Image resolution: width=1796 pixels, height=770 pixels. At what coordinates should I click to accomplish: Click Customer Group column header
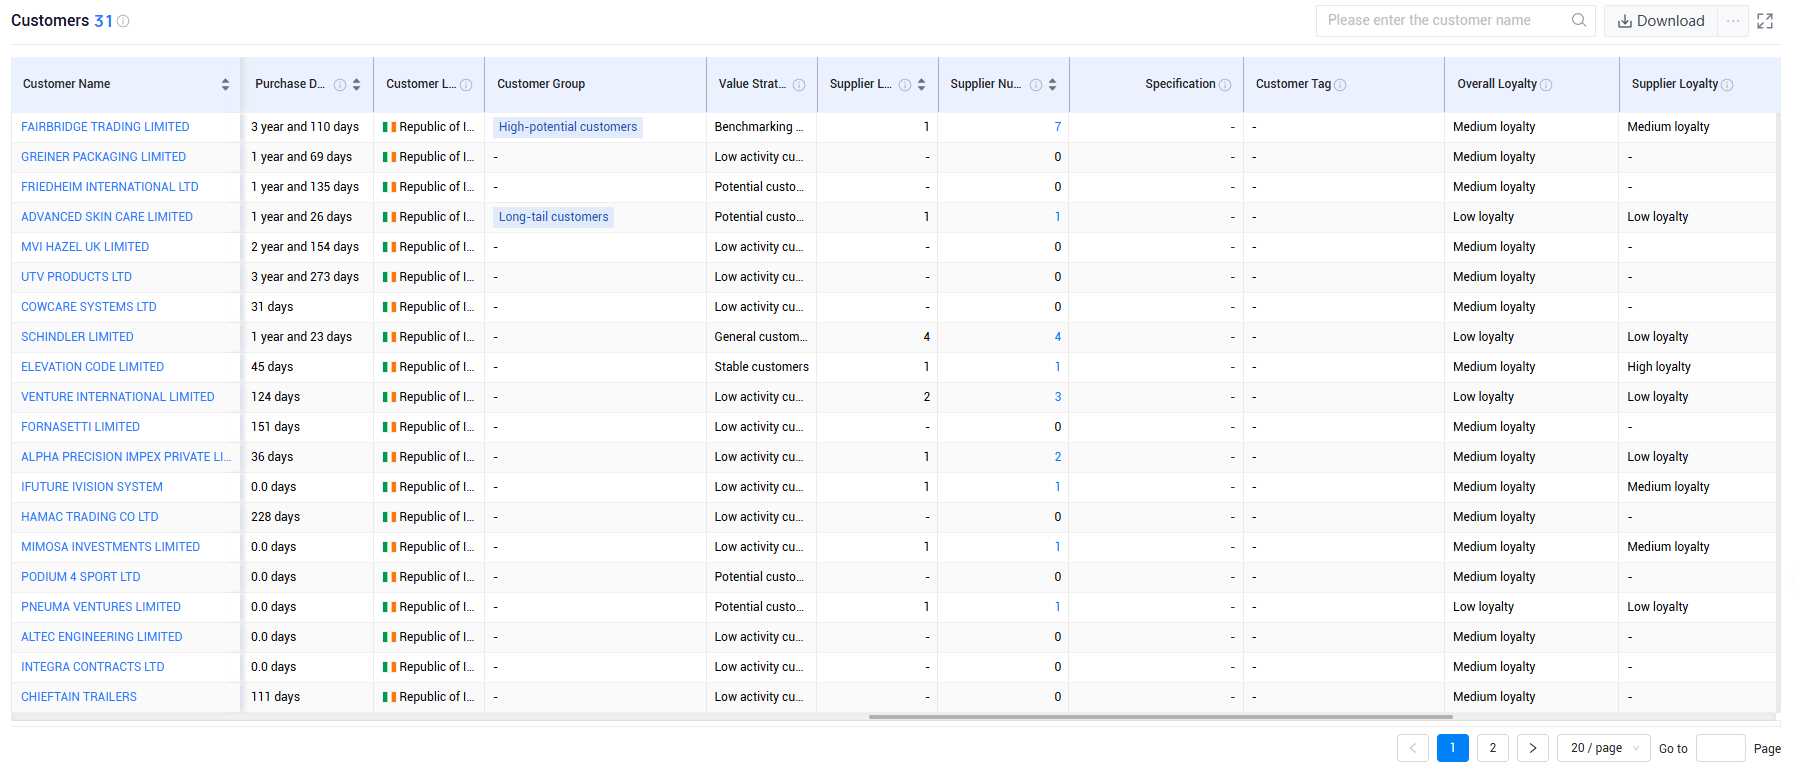click(595, 85)
